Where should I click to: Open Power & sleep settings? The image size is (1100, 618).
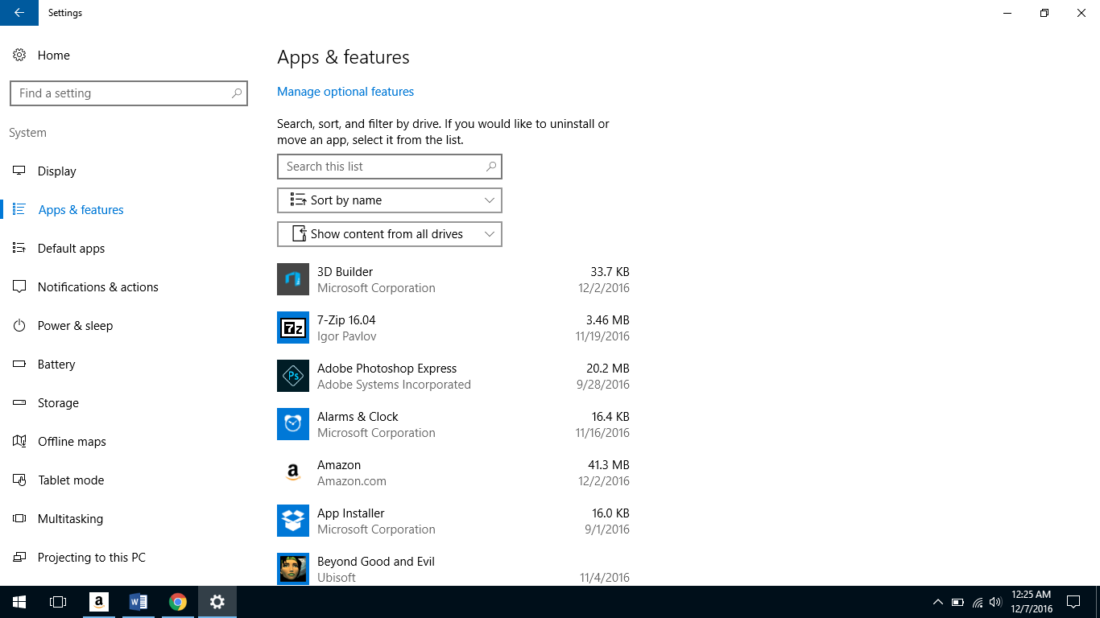tap(75, 326)
